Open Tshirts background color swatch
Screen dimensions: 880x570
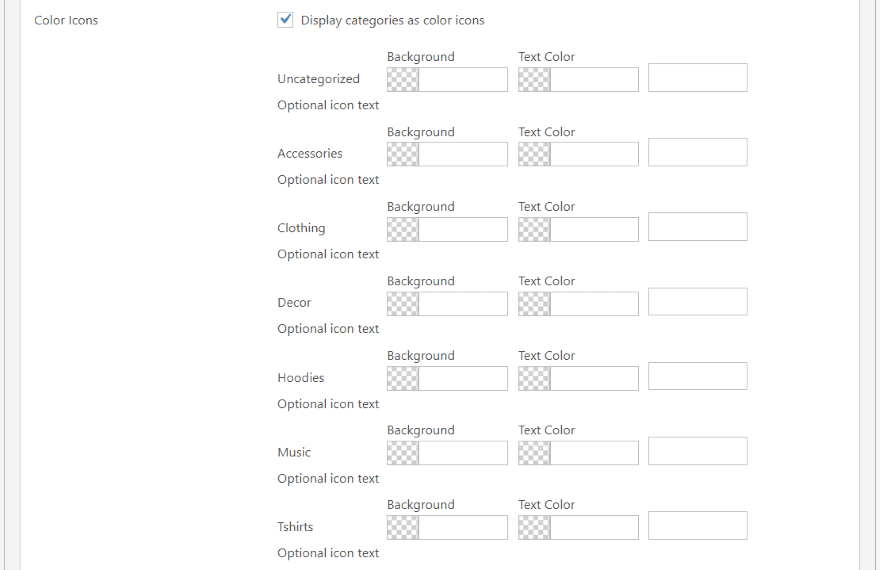coord(403,528)
